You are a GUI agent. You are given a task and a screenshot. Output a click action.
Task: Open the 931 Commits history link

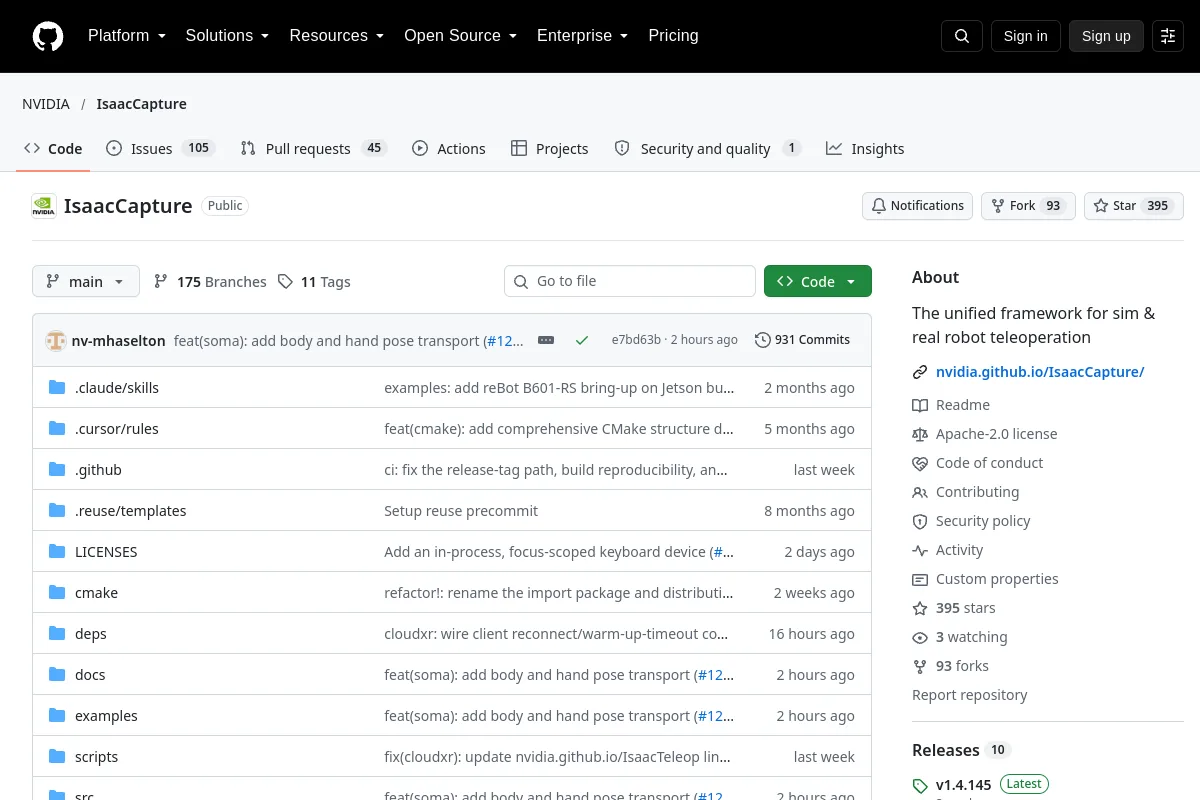[802, 340]
